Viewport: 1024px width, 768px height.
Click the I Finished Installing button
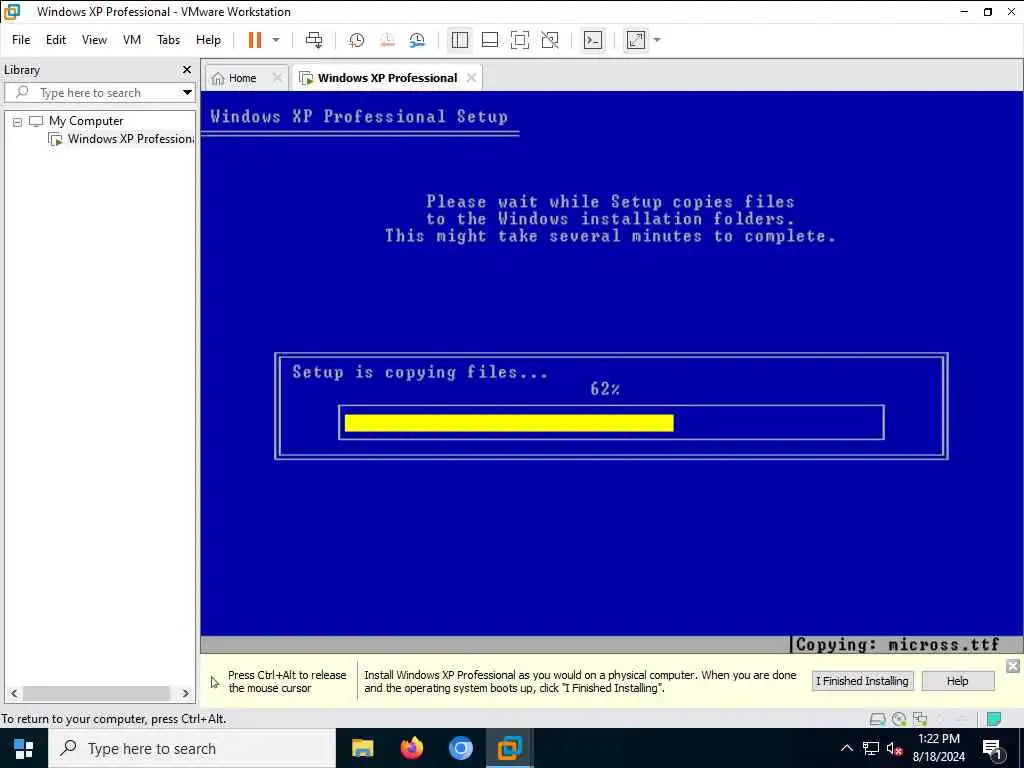pyautogui.click(x=862, y=681)
